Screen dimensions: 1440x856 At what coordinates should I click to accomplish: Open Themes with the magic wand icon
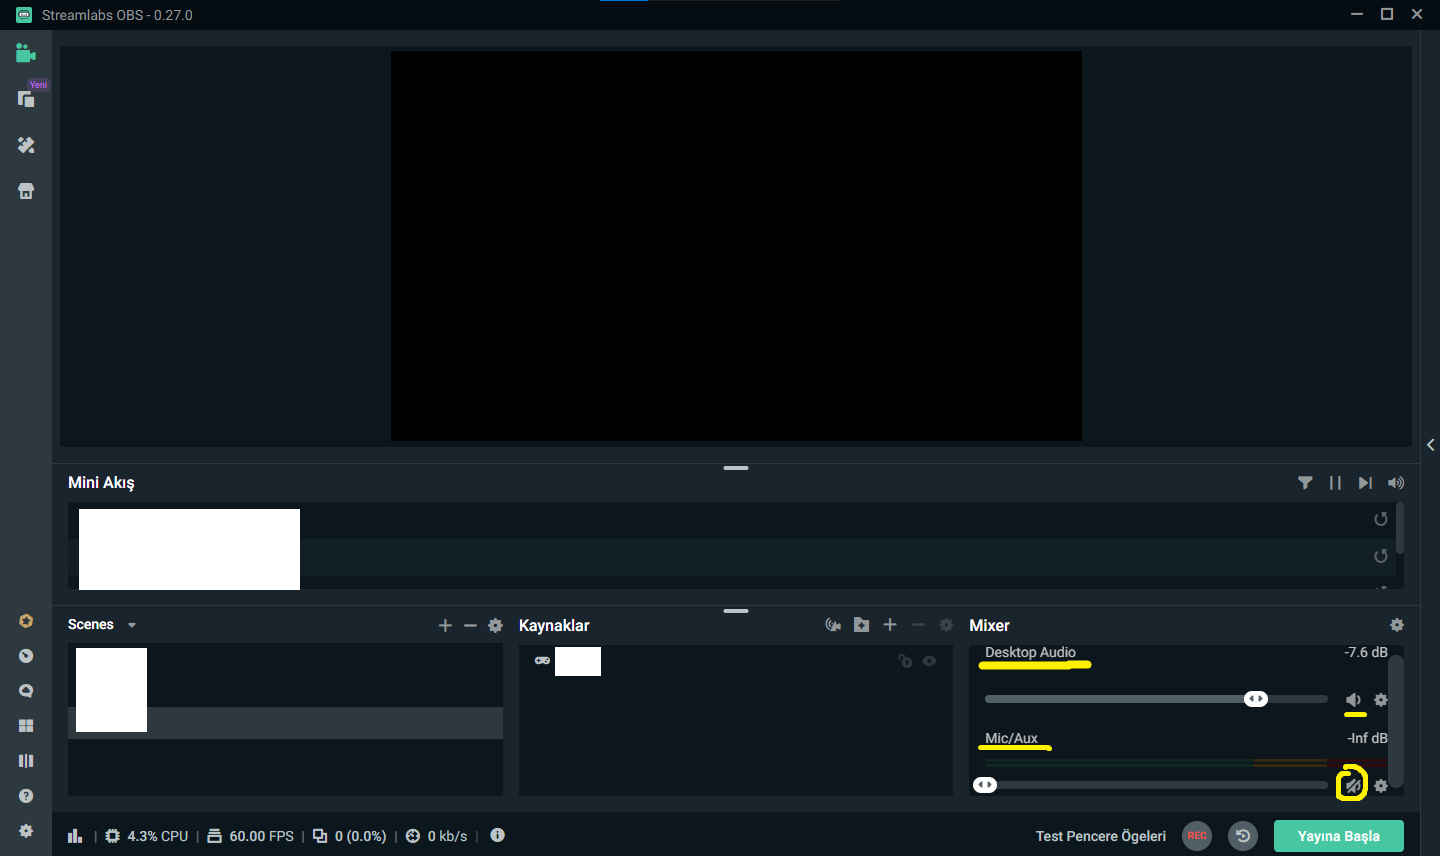point(25,145)
